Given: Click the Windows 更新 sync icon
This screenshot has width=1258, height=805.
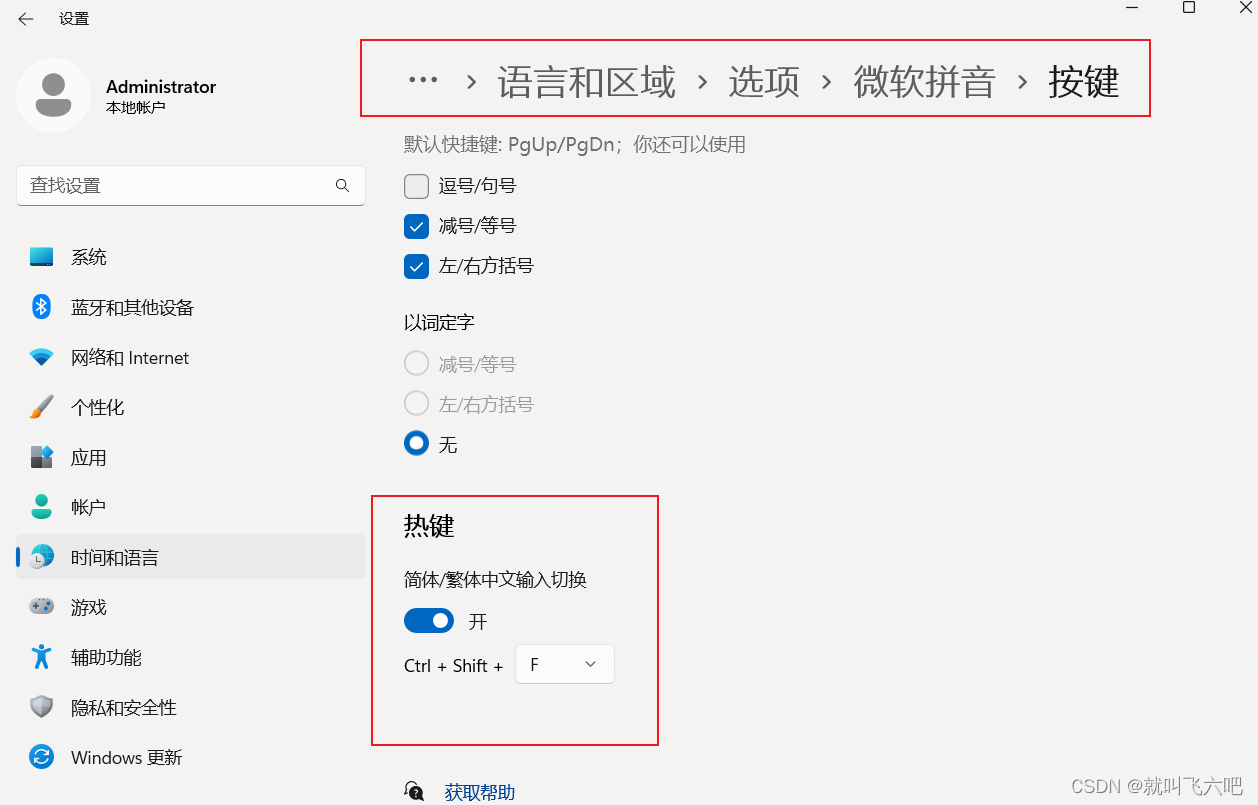Looking at the screenshot, I should pyautogui.click(x=41, y=757).
